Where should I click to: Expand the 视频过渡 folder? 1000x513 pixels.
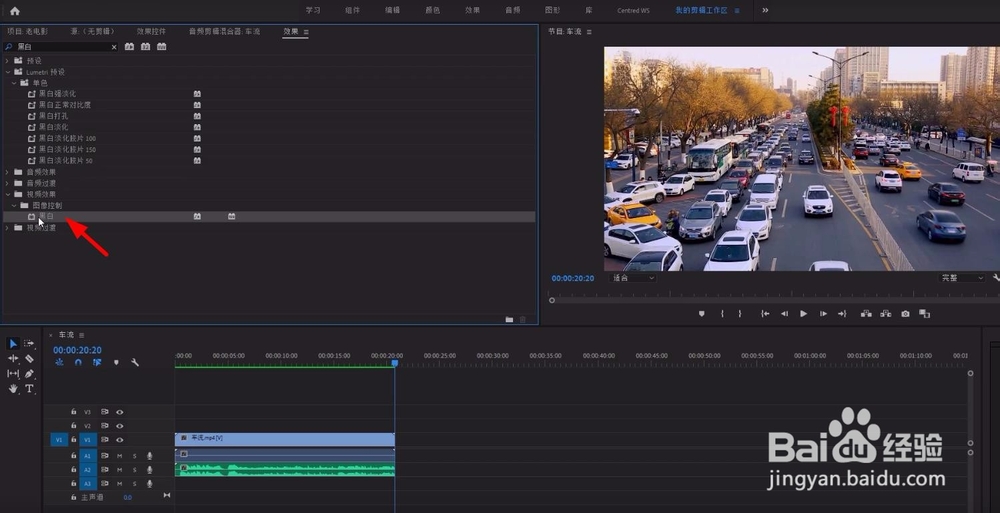pos(8,228)
